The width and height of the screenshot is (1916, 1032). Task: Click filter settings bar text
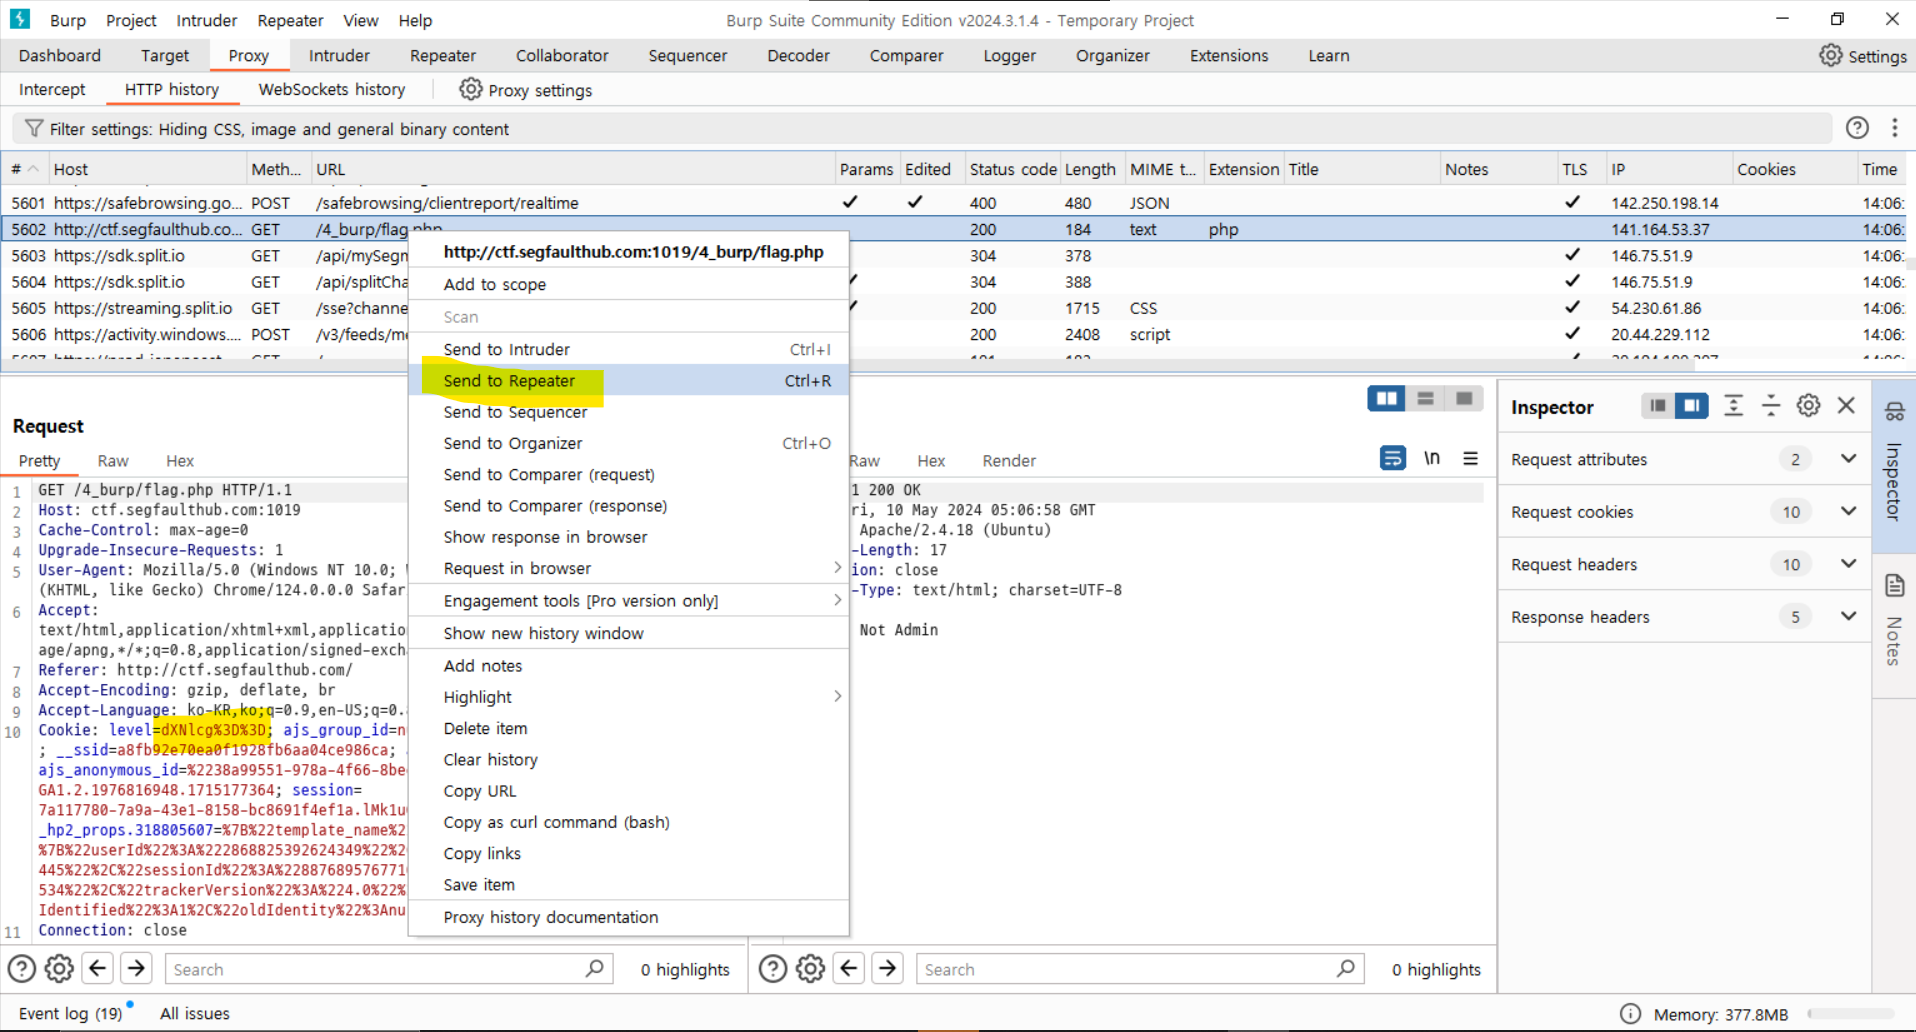[x=279, y=129]
